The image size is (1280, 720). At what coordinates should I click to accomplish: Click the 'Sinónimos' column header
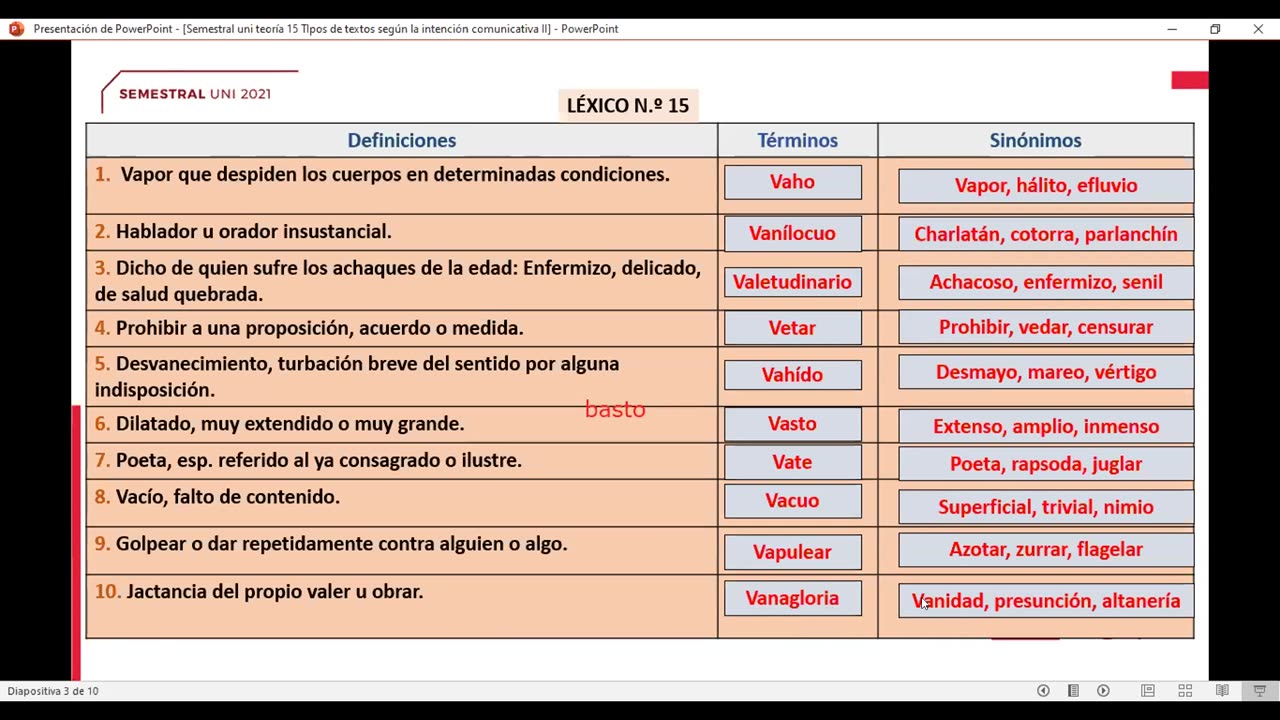1035,140
